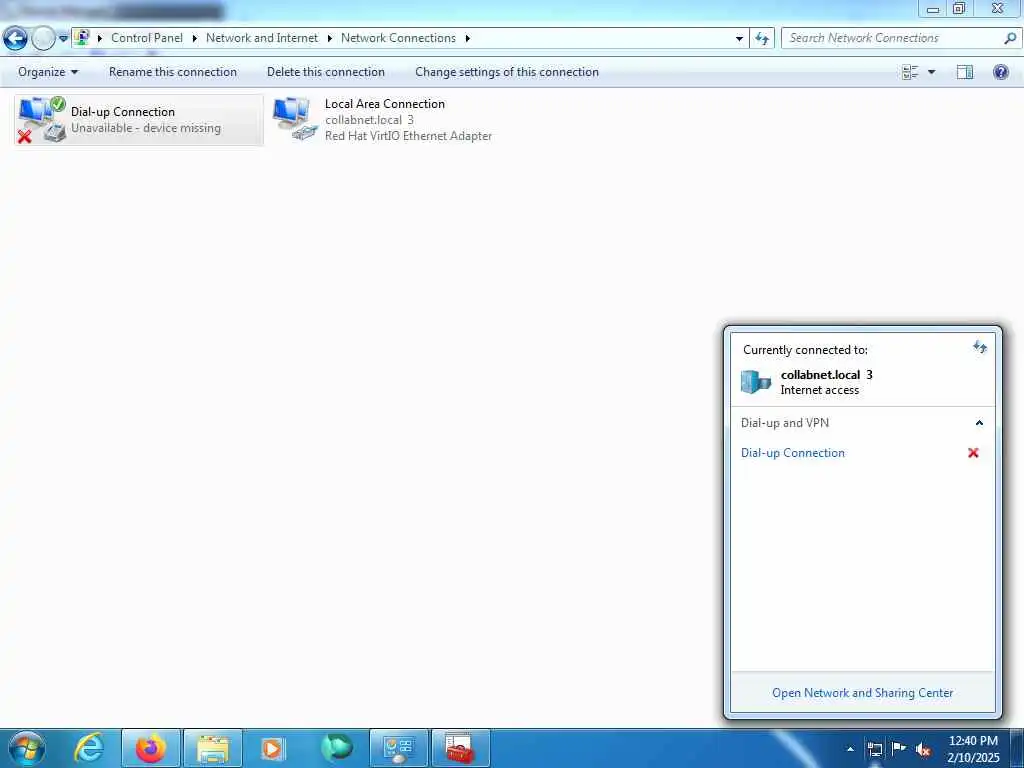The width and height of the screenshot is (1024, 768).
Task: Click the Control Panel icon in address bar
Action: [82, 38]
